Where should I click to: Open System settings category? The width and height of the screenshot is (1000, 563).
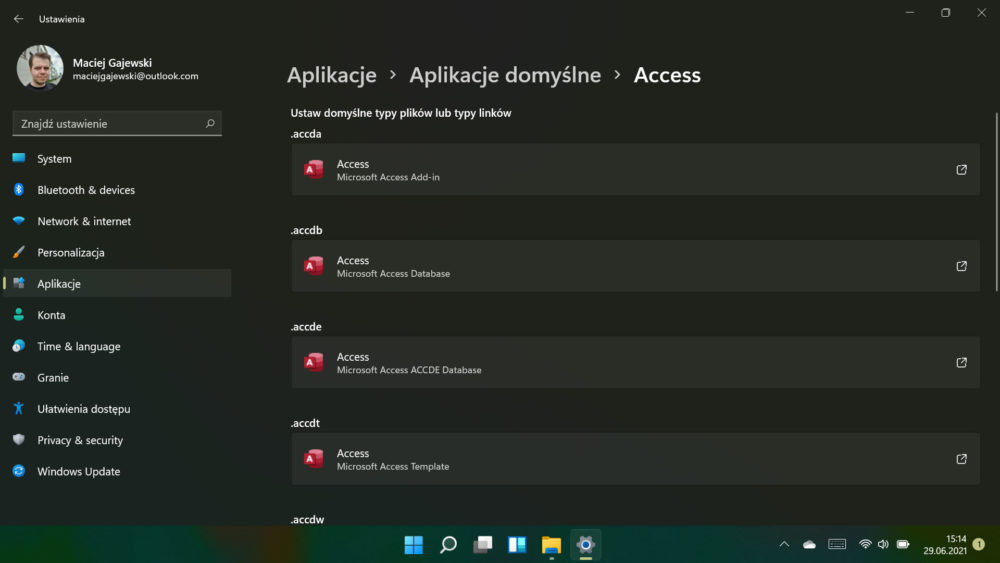pos(117,159)
